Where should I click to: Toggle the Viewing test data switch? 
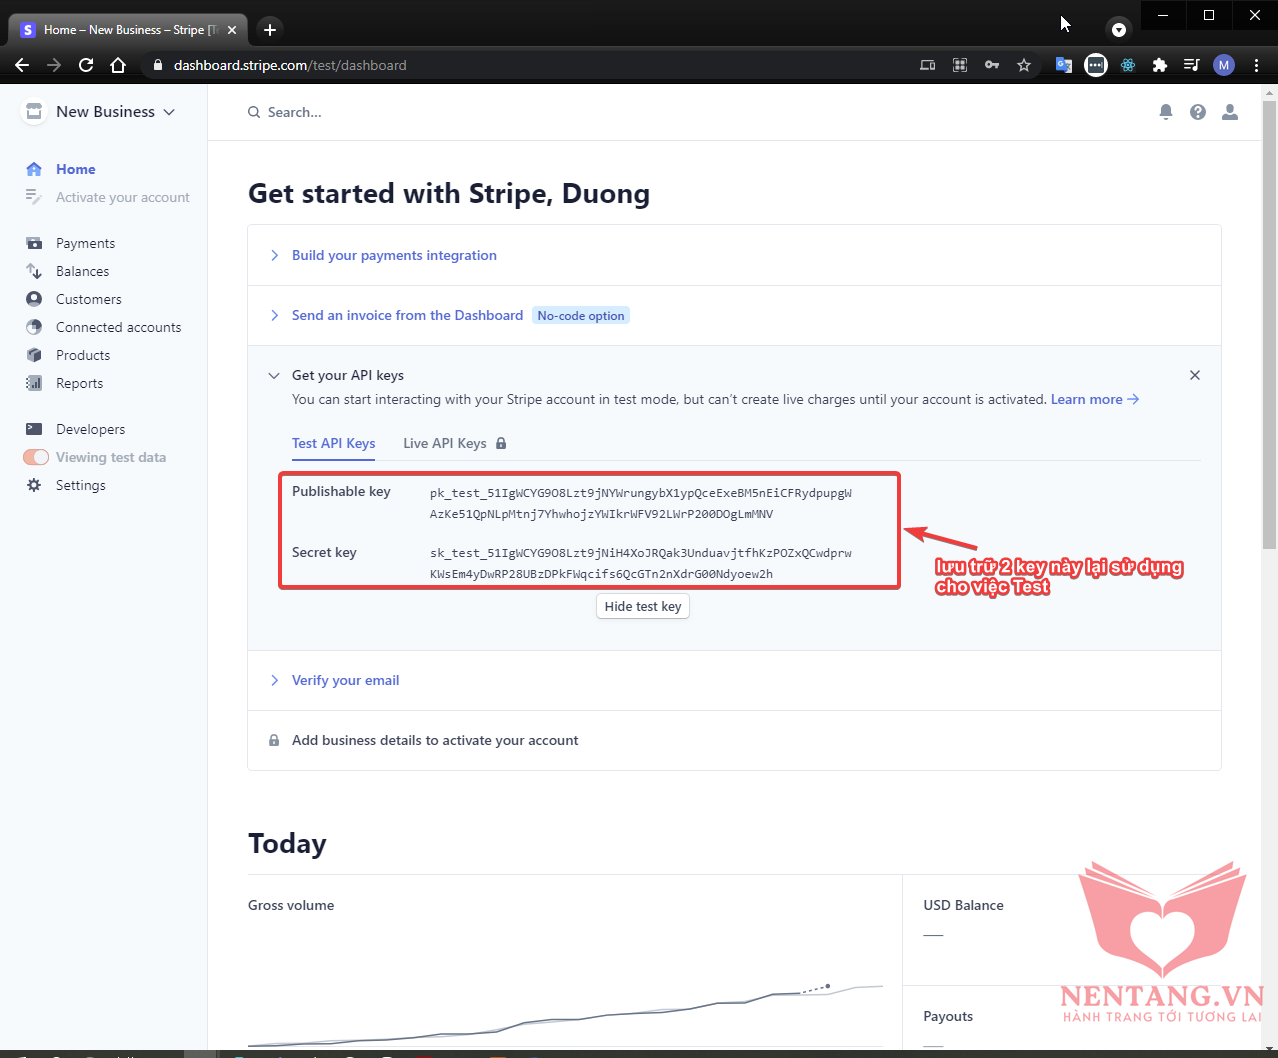tap(36, 457)
